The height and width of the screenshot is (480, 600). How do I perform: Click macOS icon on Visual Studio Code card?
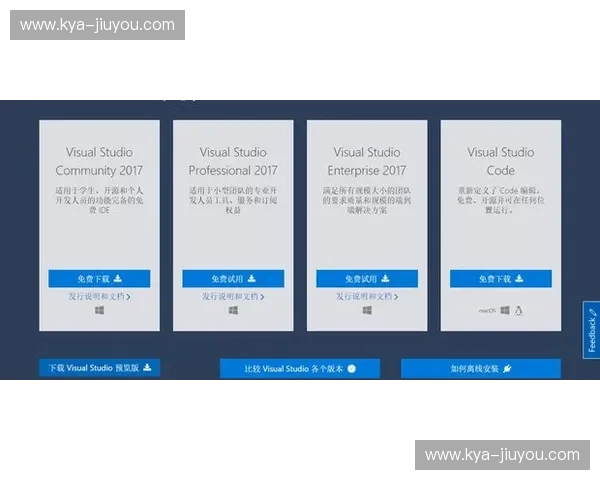point(487,310)
